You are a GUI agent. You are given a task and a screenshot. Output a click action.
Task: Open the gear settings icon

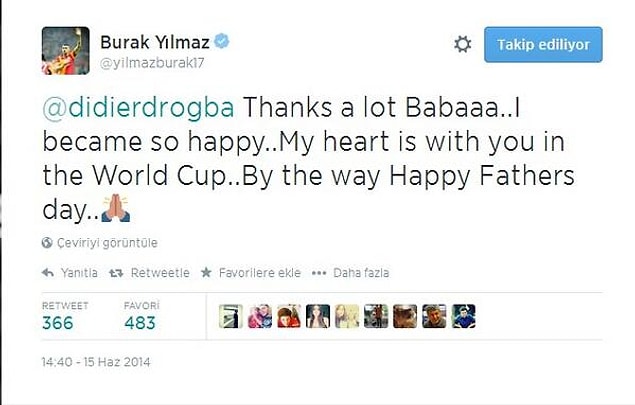click(x=462, y=44)
